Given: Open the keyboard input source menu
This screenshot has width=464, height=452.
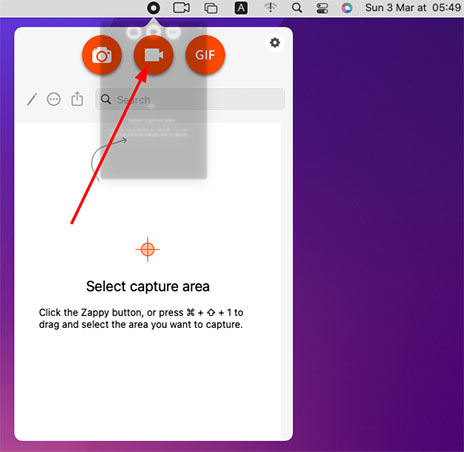Looking at the screenshot, I should (x=241, y=8).
